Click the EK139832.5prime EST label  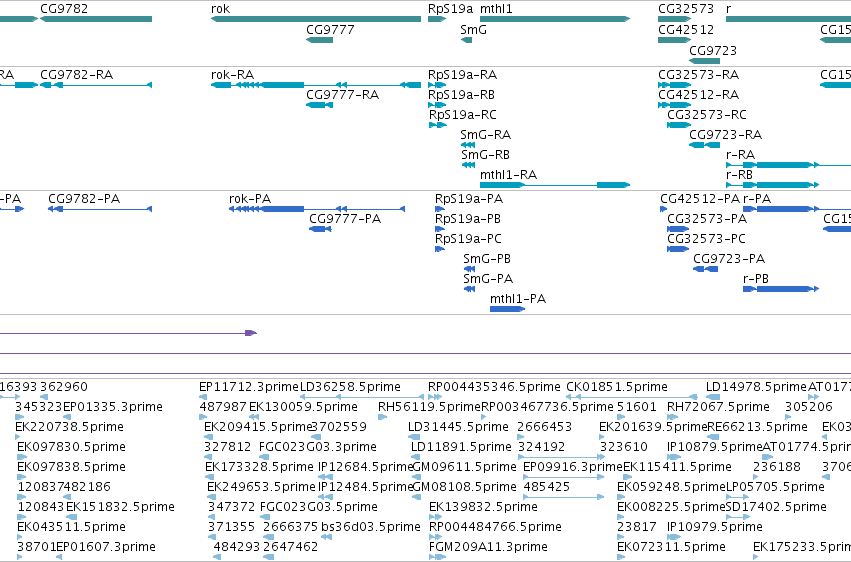coord(483,508)
